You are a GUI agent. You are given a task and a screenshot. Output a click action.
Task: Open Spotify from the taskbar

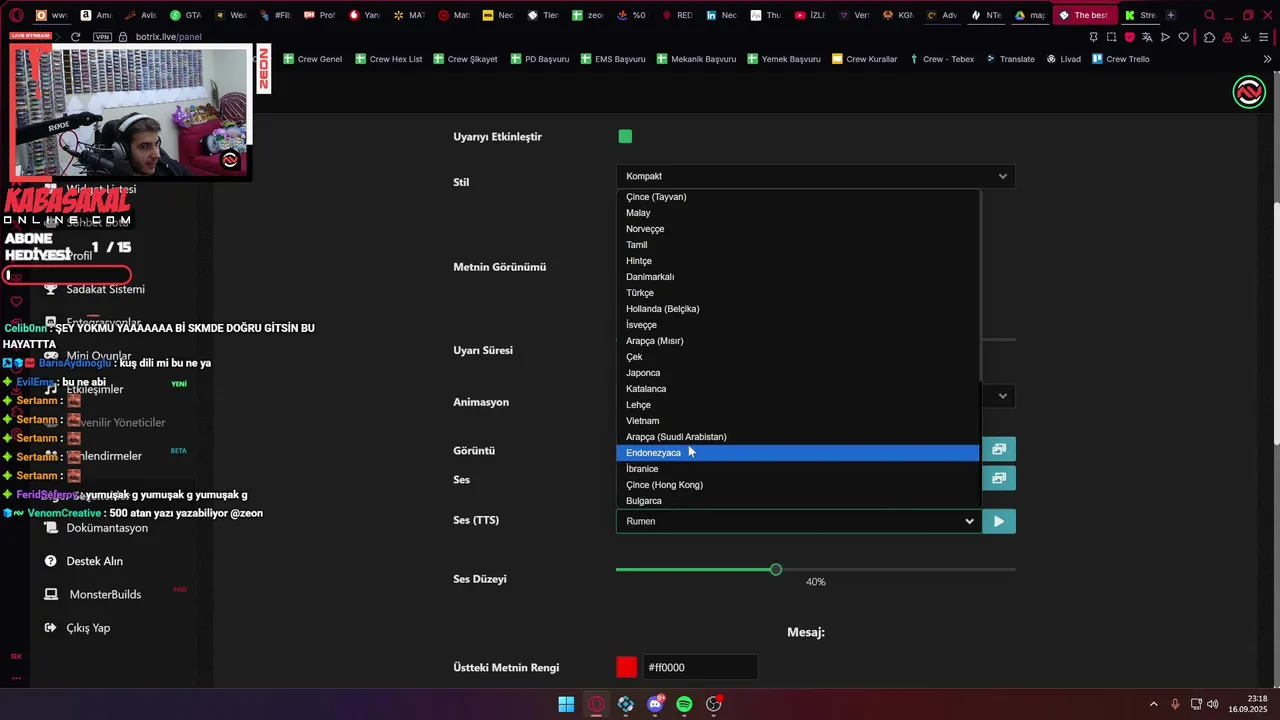(x=684, y=704)
